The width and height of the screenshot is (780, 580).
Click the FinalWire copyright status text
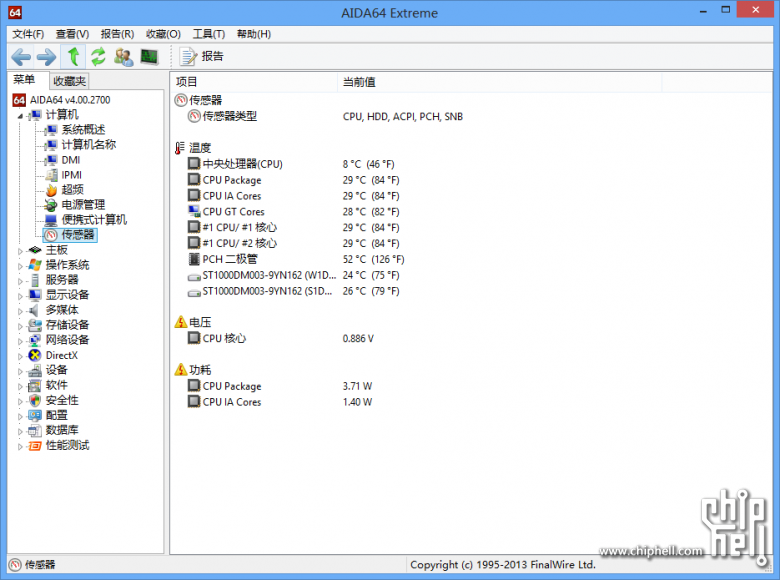point(503,565)
